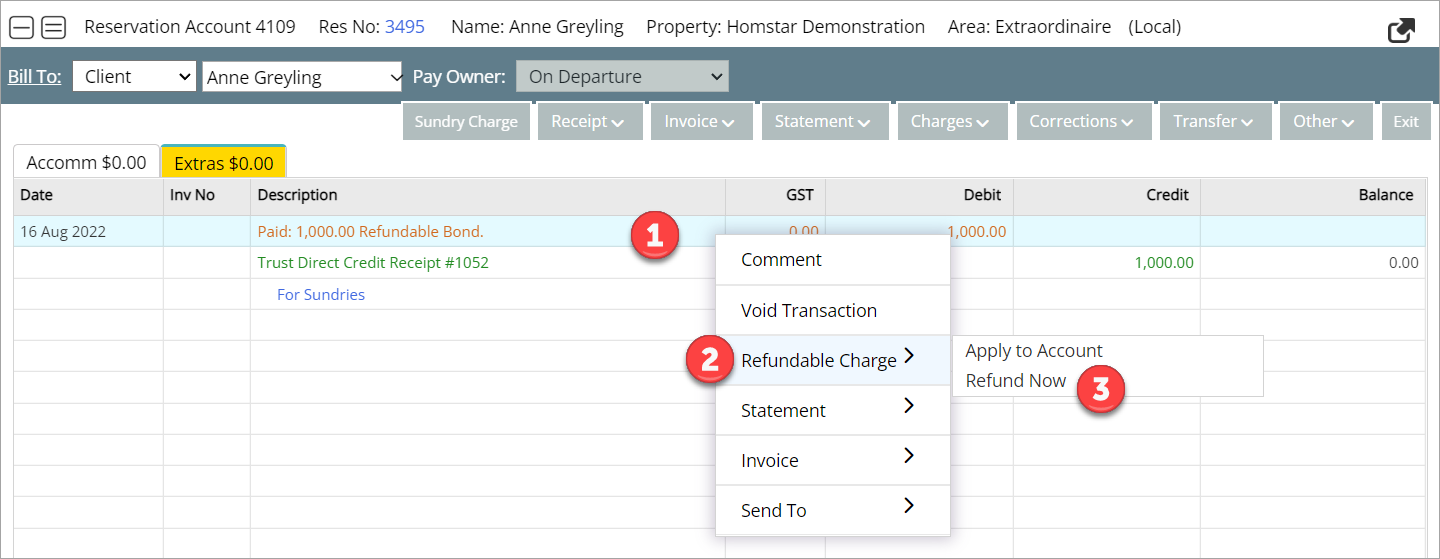
Task: Click the Exit button
Action: pos(1405,122)
